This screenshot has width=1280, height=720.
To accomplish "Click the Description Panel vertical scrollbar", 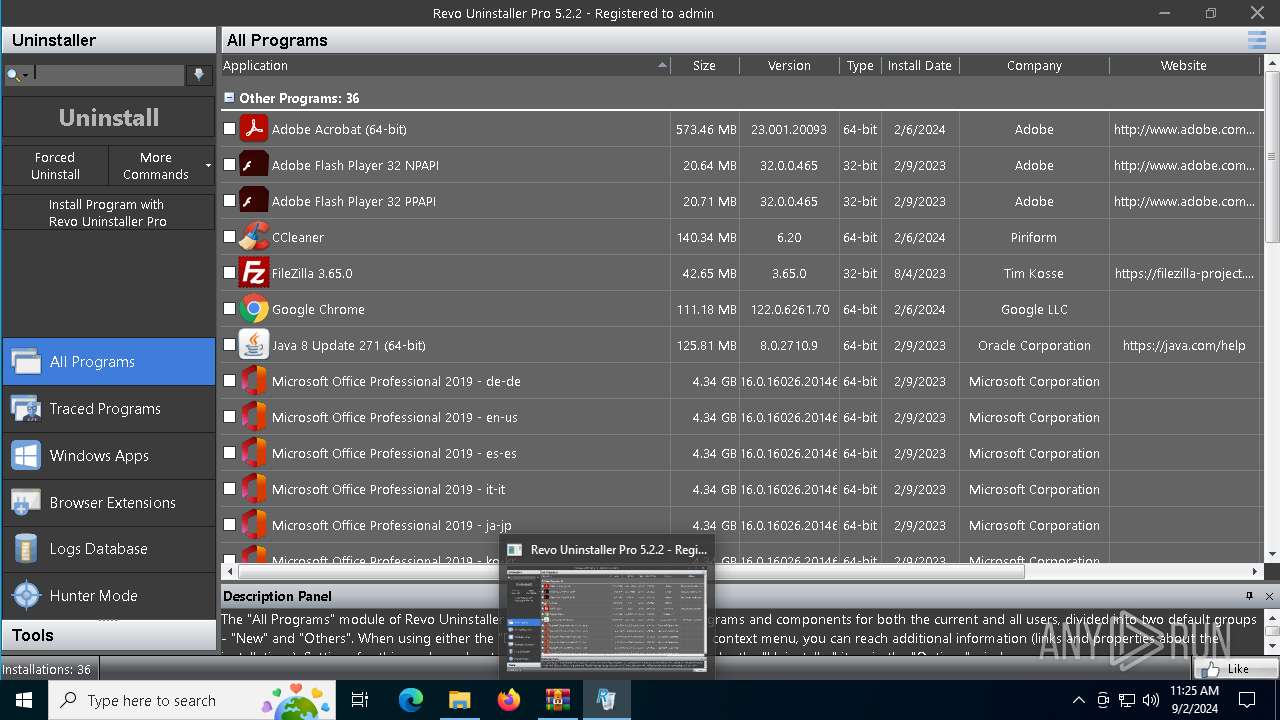I will click(x=1272, y=632).
